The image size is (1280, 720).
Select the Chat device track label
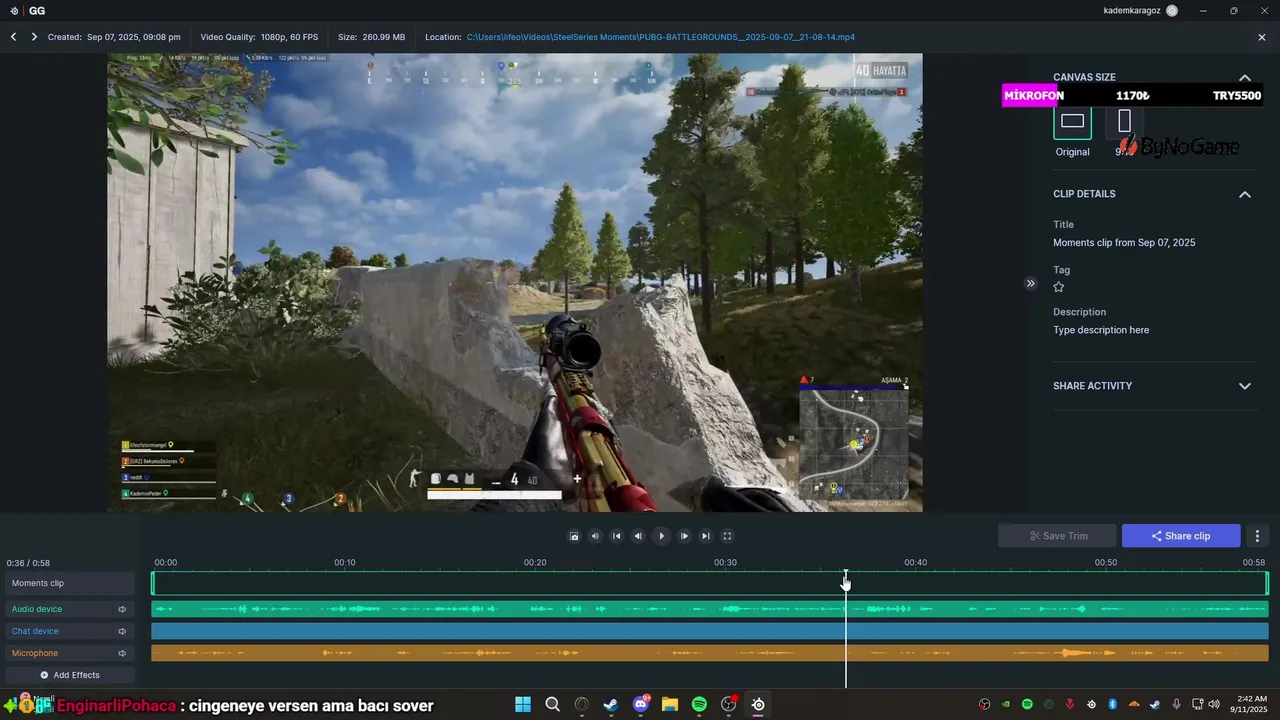pos(35,631)
